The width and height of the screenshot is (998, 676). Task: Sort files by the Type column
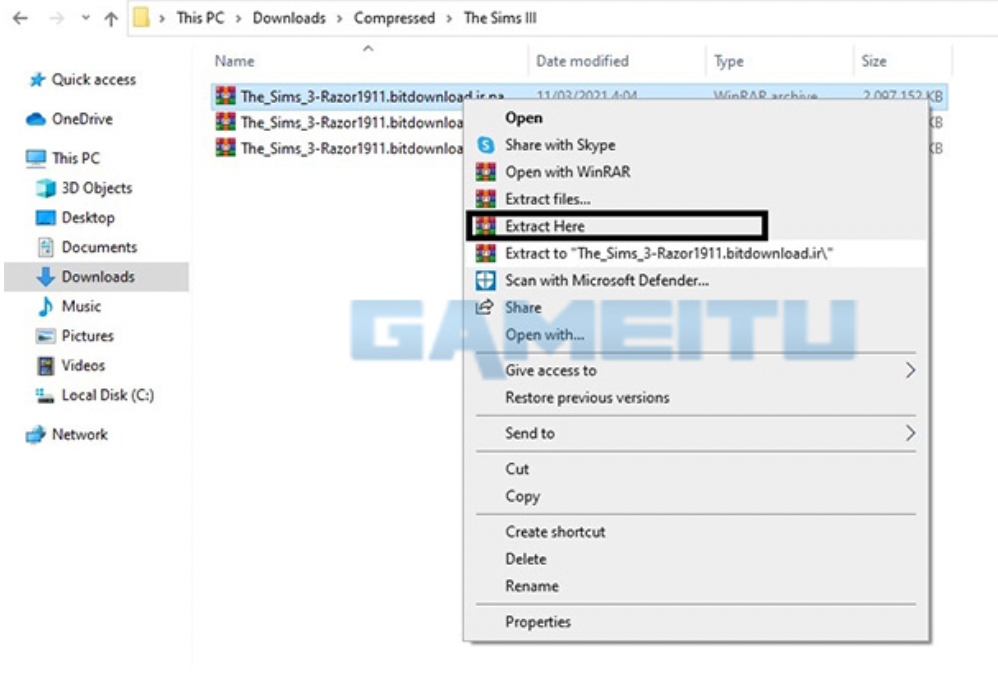(729, 61)
